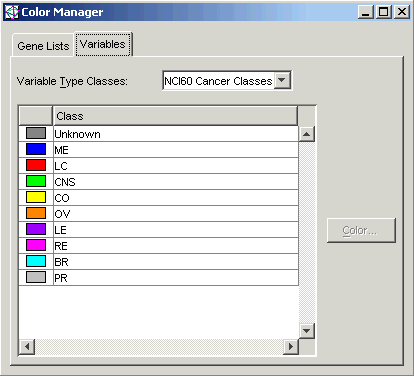Select the magenta RE color swatch
The image size is (414, 376).
[x=36, y=245]
